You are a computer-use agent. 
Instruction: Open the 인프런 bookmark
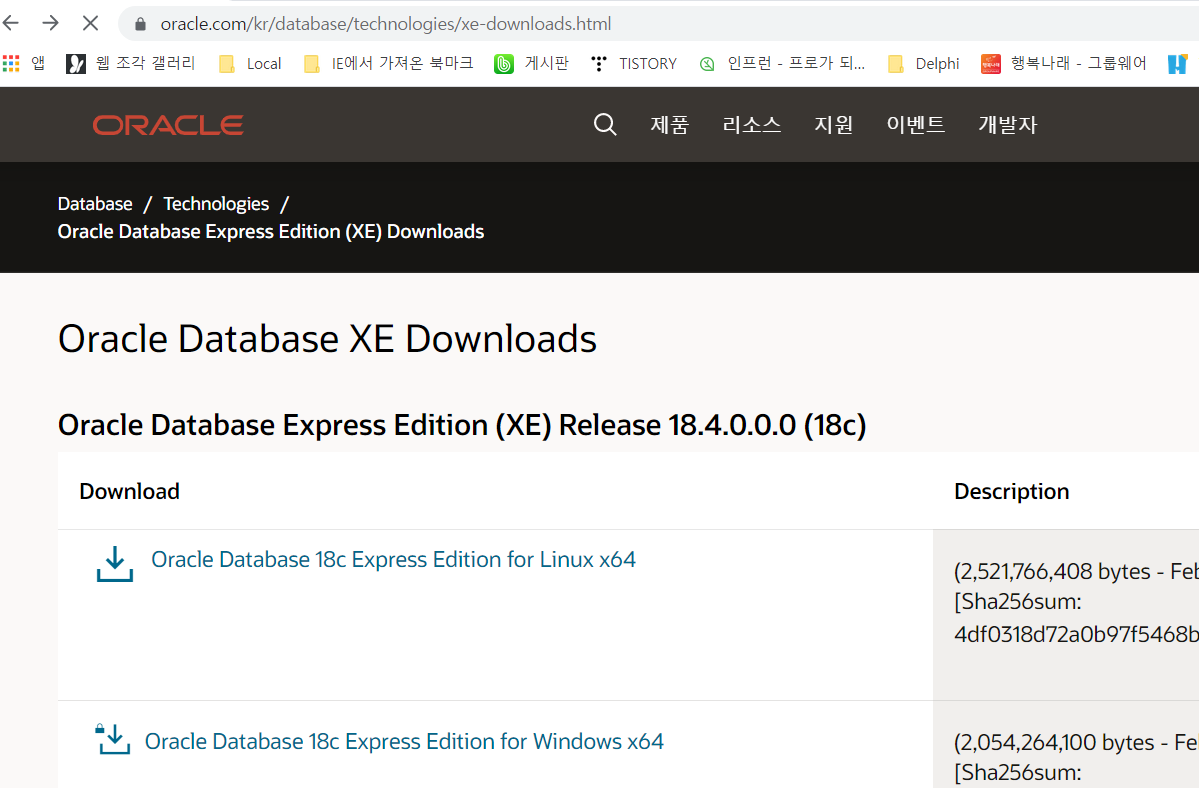click(x=782, y=63)
